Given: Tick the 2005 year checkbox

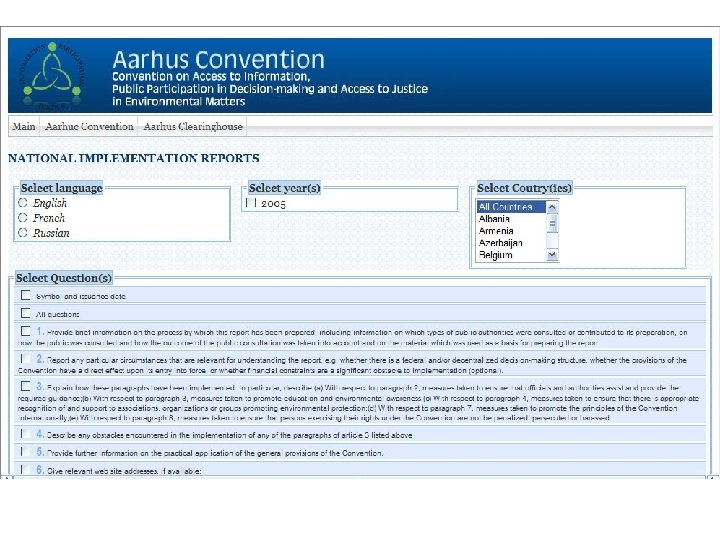Looking at the screenshot, I should click(x=251, y=202).
